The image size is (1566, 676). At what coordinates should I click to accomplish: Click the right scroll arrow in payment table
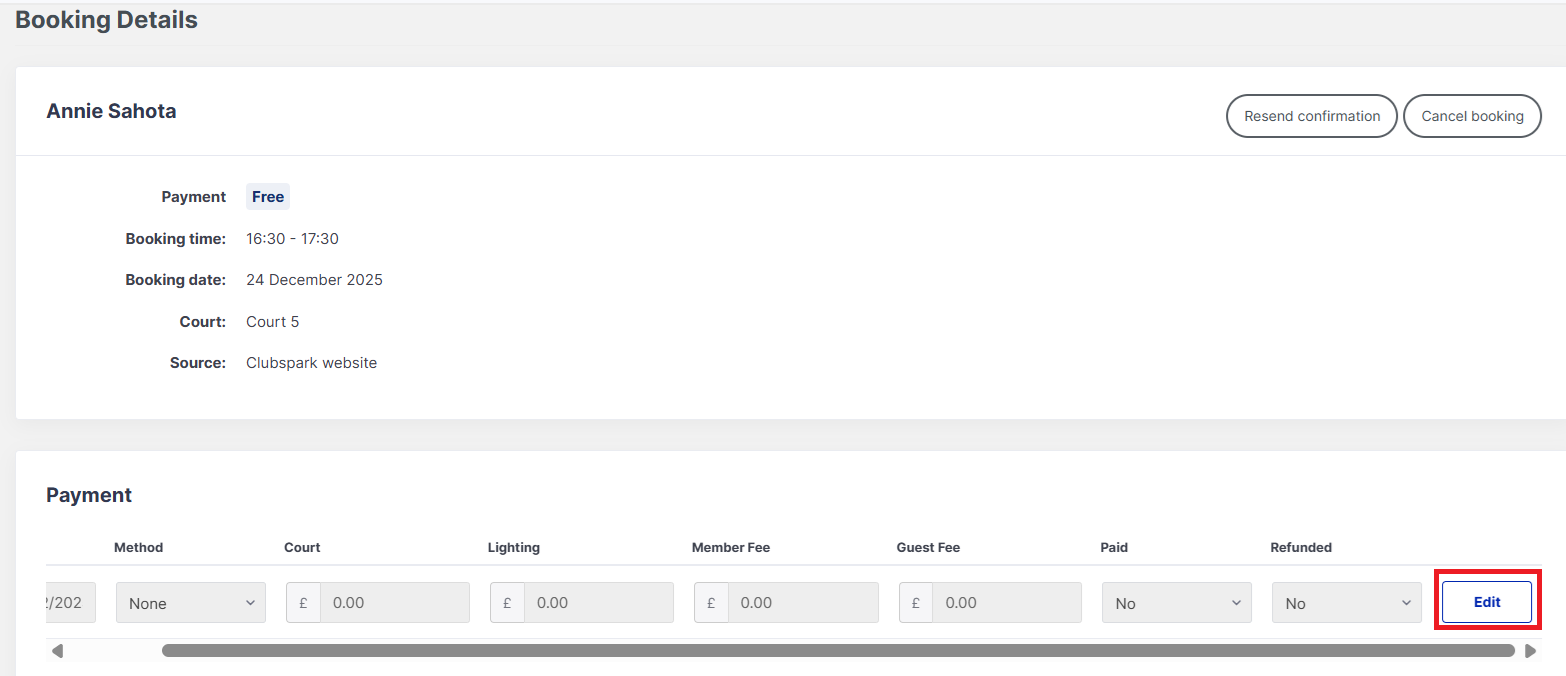tap(1530, 651)
